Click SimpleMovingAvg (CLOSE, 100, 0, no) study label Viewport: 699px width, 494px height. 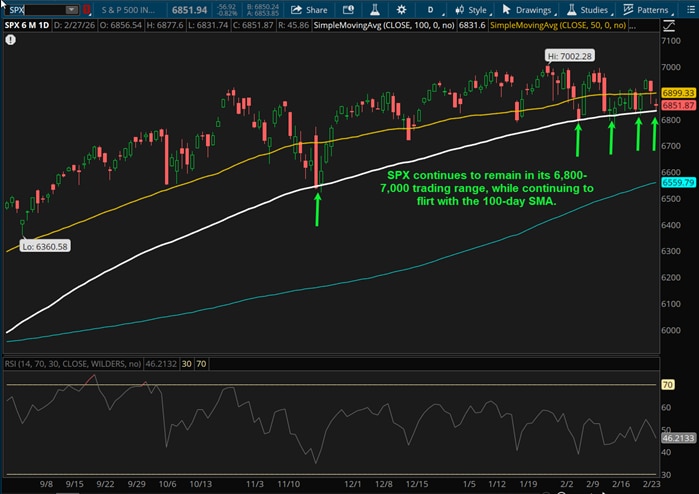click(x=384, y=25)
